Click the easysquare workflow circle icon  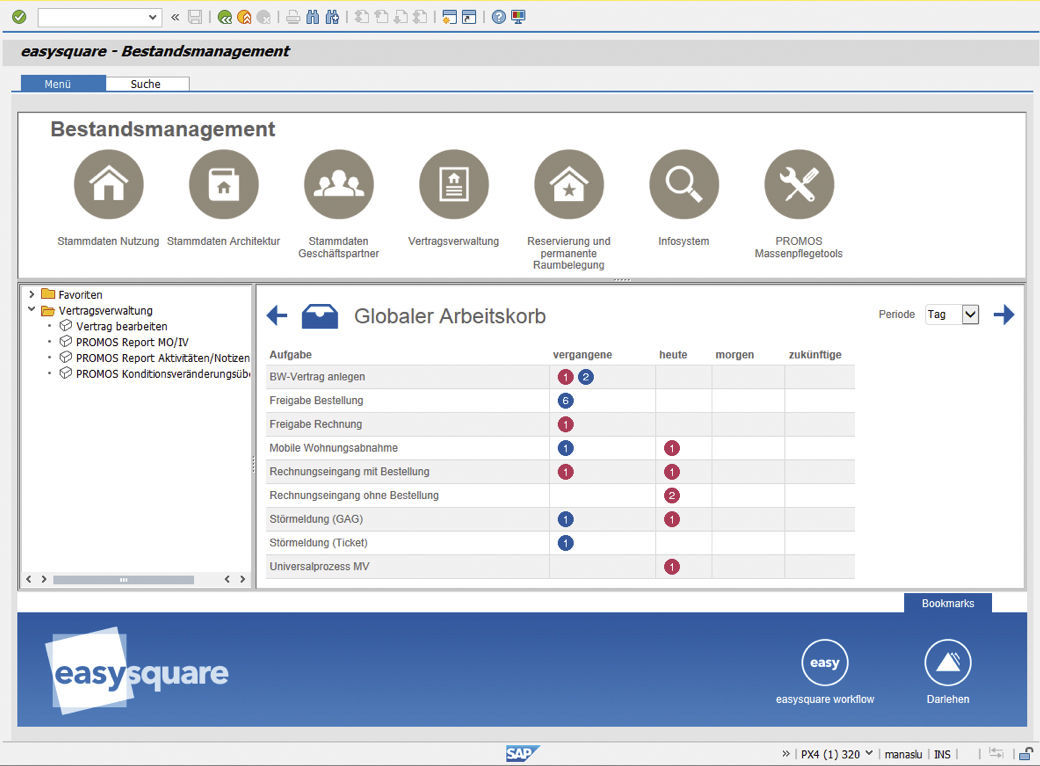[x=824, y=661]
